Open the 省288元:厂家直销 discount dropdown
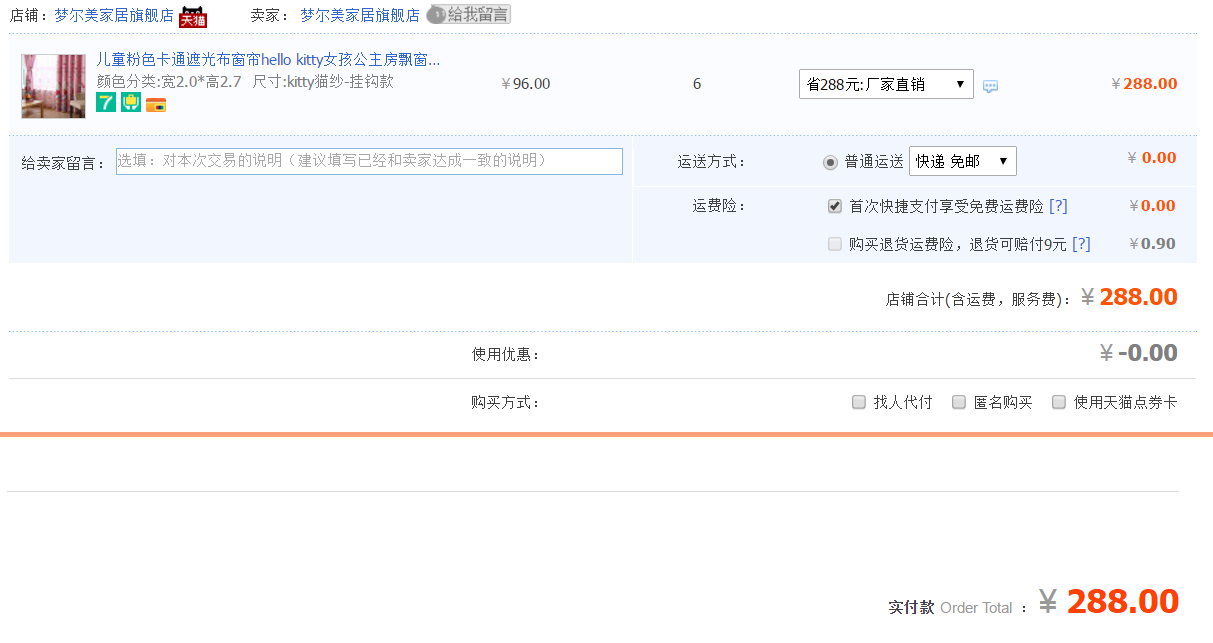 coord(886,84)
